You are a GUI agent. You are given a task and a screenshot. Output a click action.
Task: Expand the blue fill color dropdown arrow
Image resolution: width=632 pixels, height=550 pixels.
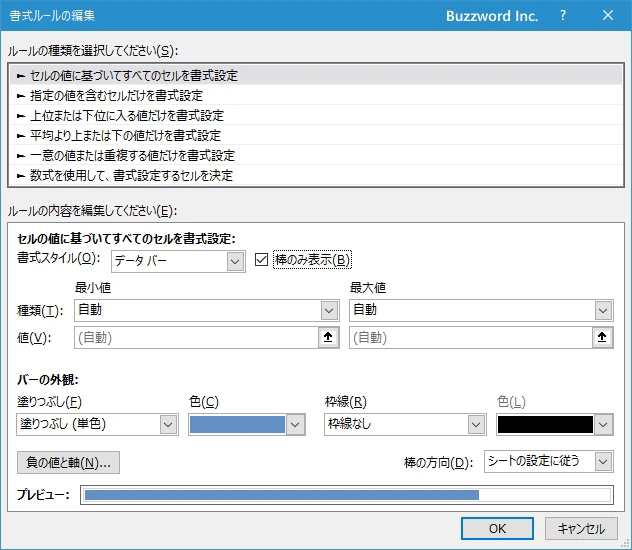pos(295,424)
